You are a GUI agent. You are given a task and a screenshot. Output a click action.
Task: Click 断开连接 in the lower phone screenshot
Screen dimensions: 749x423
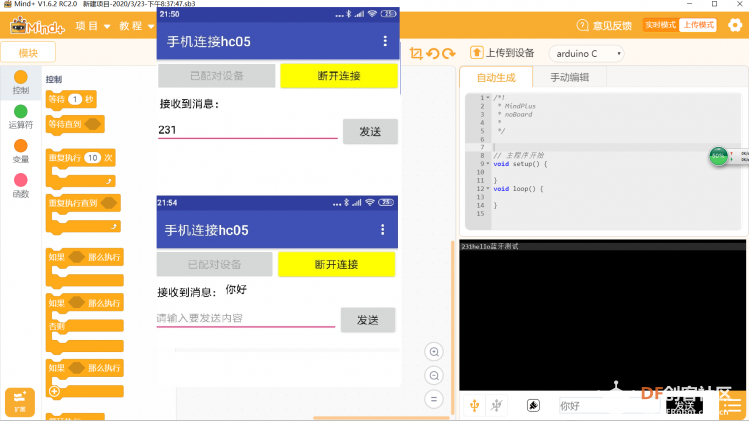coord(336,264)
